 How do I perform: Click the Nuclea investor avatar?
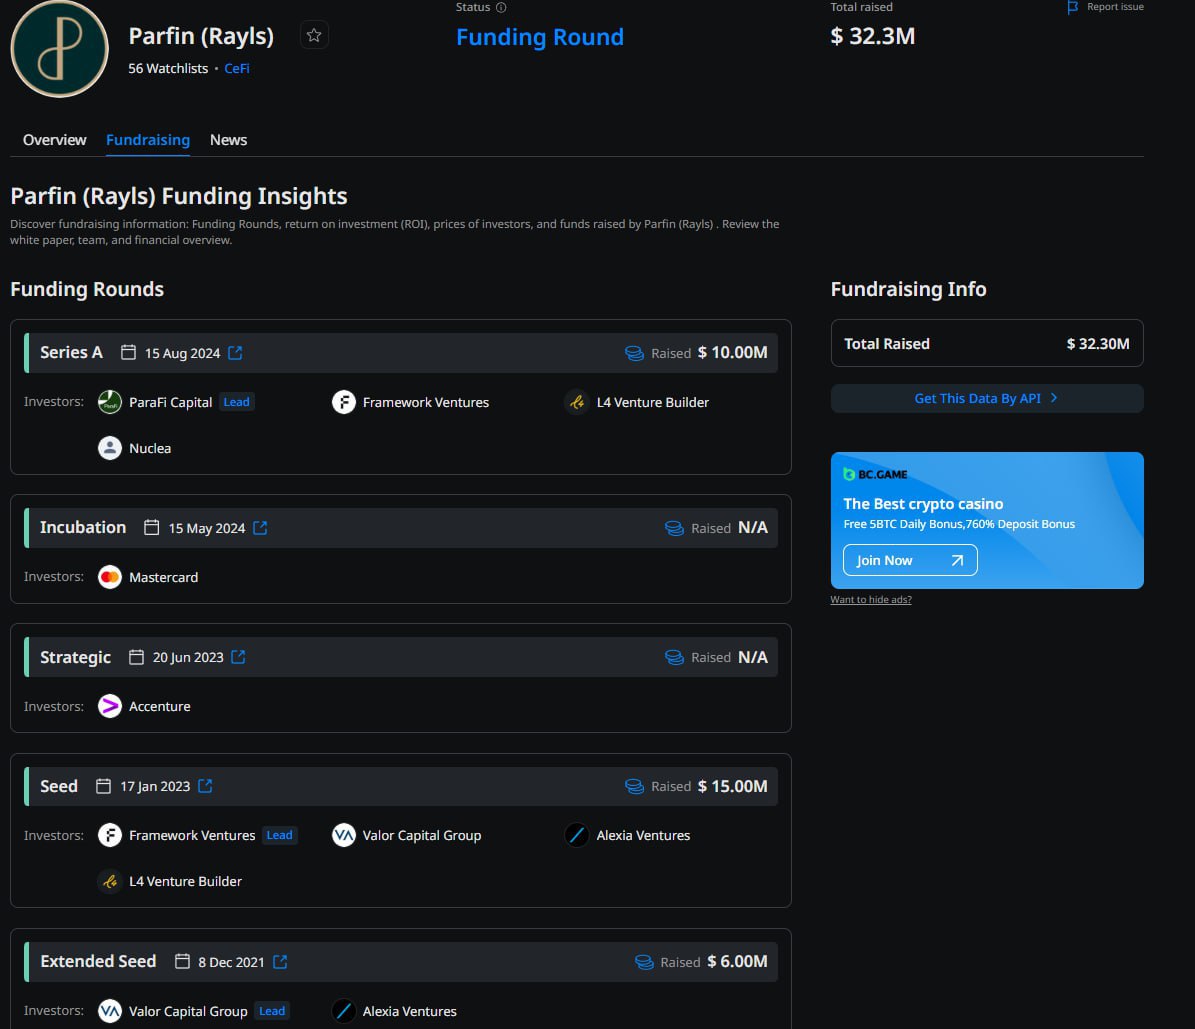coord(110,447)
